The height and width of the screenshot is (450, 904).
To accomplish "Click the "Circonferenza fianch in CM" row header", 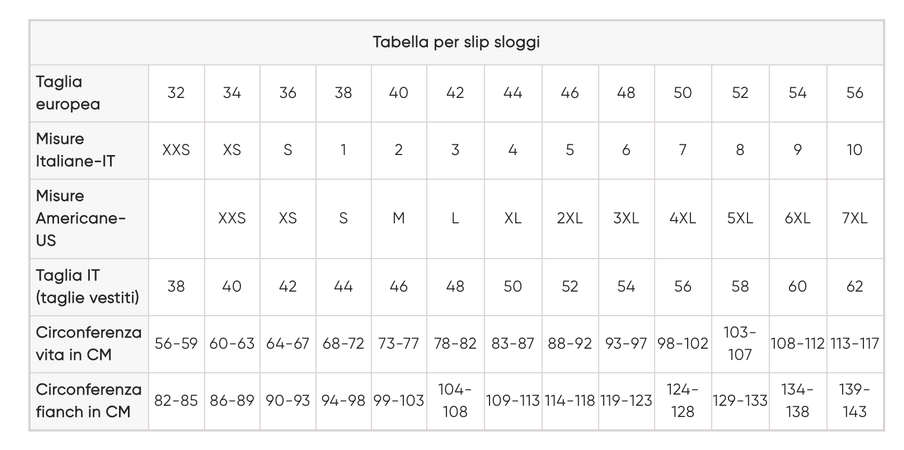I will 89,400.
